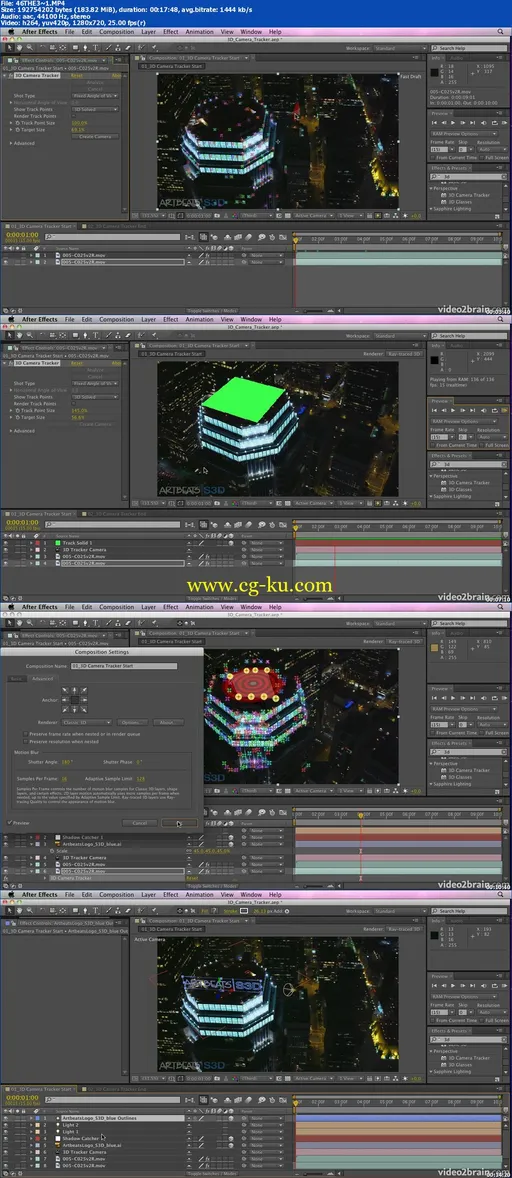The width and height of the screenshot is (512, 1178).
Task: Click next-frame button in the bottom frame Preview panel
Action: click(x=463, y=985)
